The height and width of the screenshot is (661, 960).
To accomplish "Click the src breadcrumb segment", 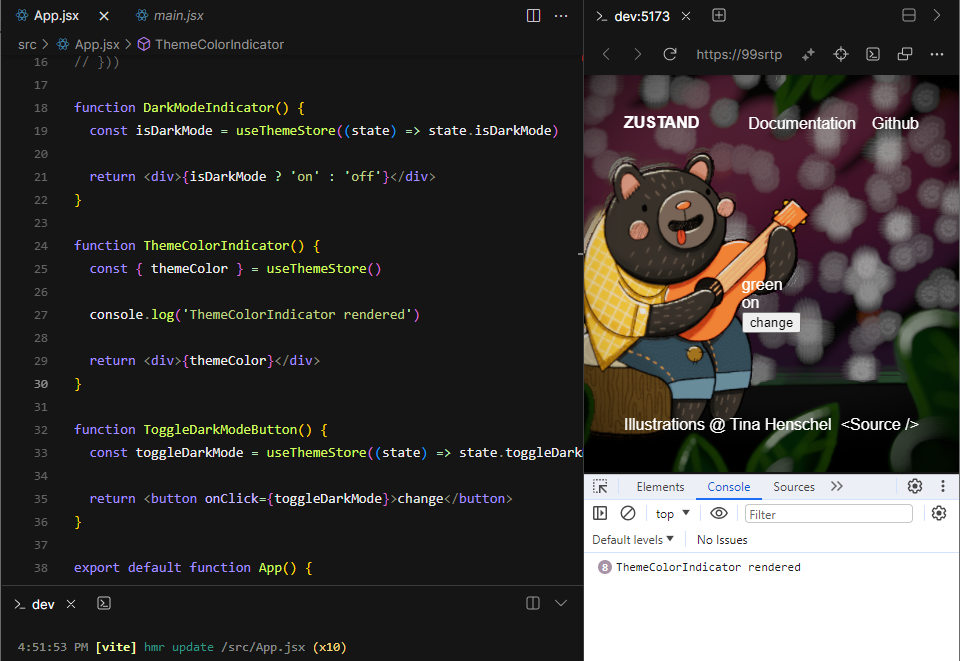I will click(x=27, y=45).
